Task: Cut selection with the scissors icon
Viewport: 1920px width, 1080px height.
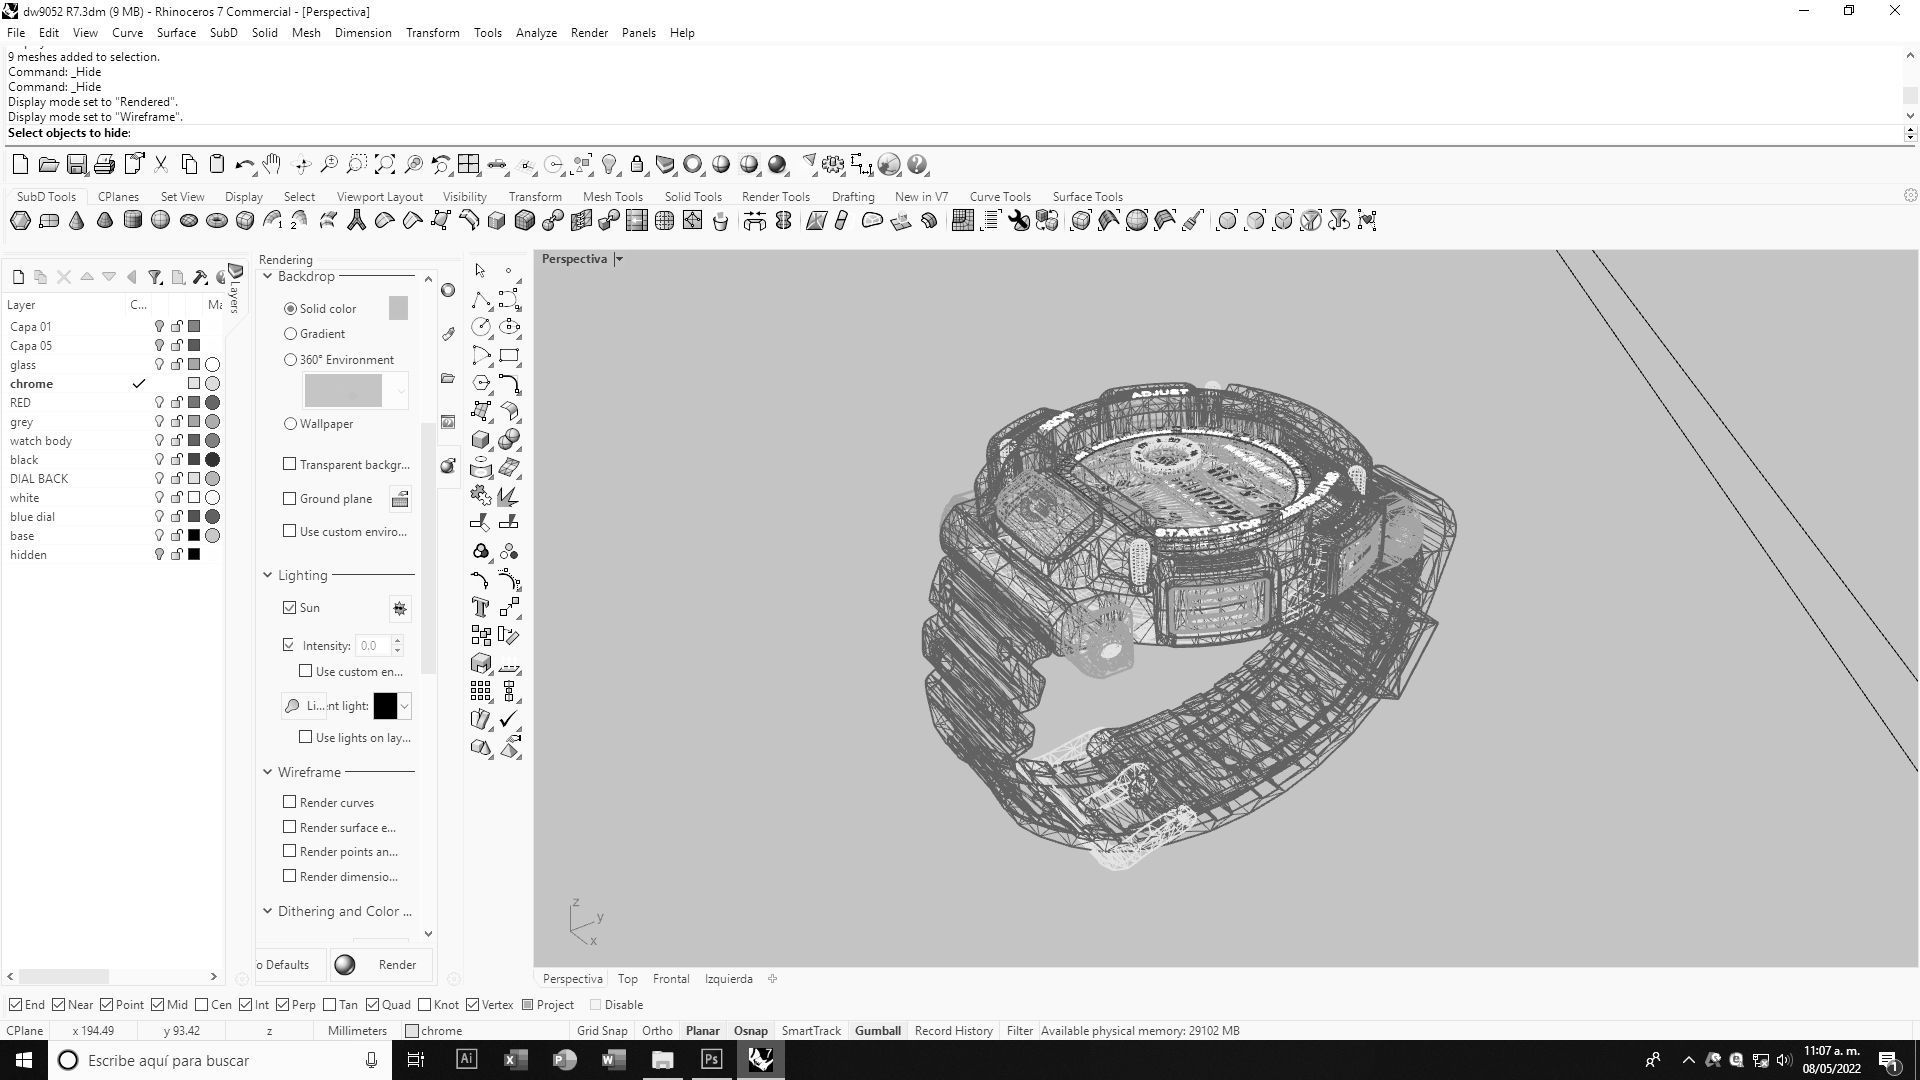Action: (160, 165)
